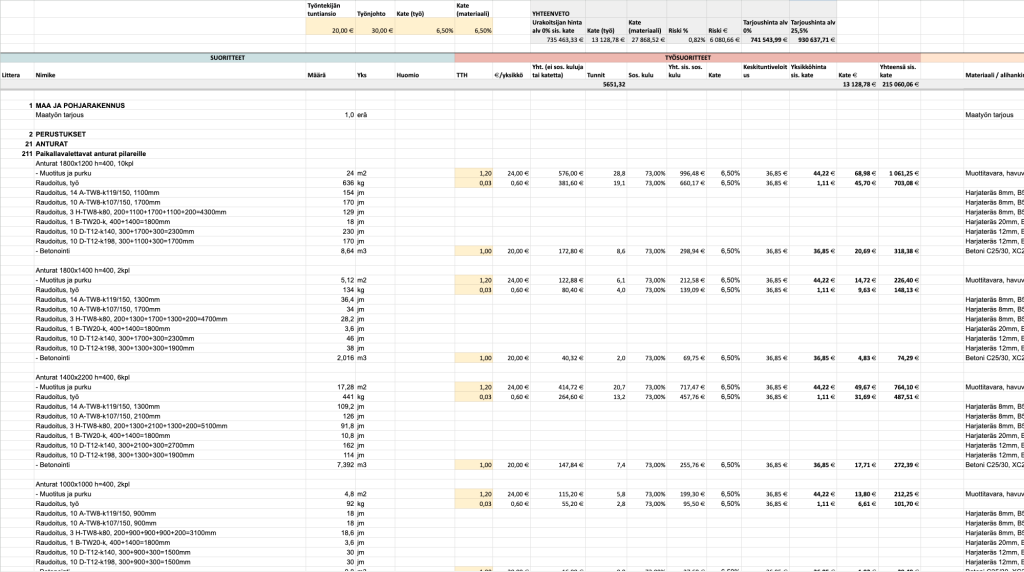Select the Nimike column header
Image resolution: width=1024 pixels, height=572 pixels.
(46, 75)
